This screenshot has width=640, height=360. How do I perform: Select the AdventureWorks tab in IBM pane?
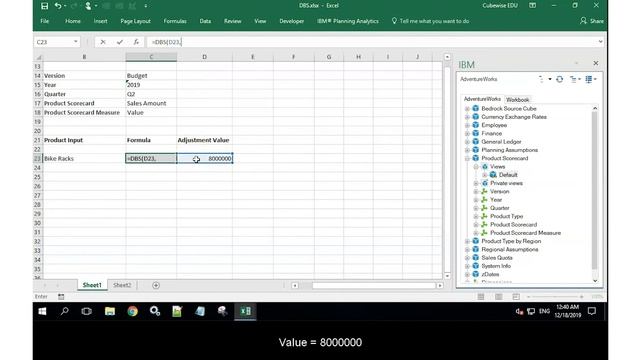482,99
